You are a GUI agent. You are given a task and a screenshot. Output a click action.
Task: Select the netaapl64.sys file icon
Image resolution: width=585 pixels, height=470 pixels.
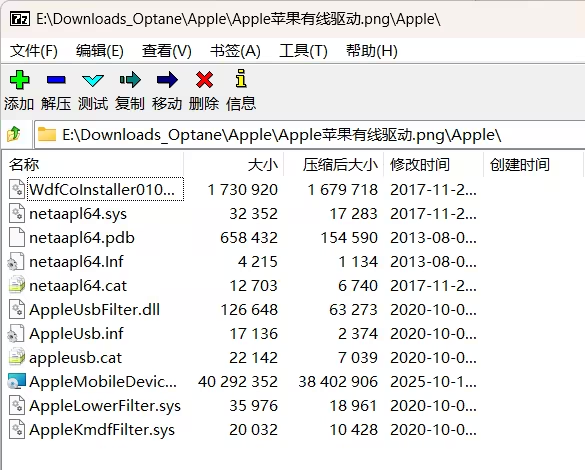click(17, 213)
